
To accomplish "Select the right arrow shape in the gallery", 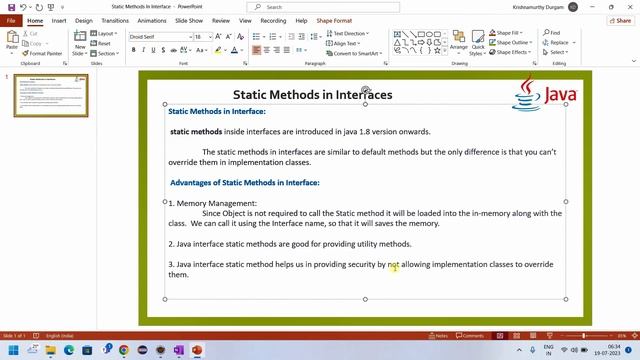I will (421, 42).
